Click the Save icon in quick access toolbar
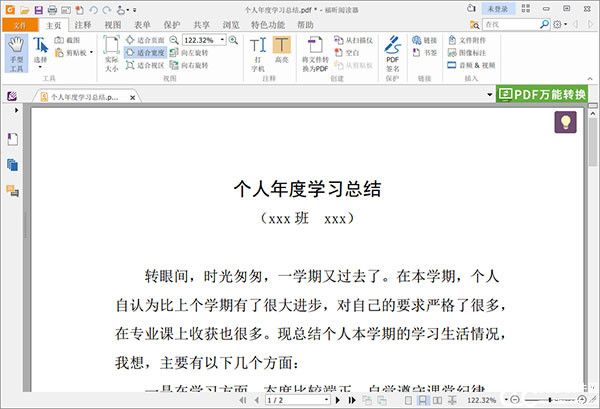This screenshot has height=409, width=600. click(x=38, y=10)
